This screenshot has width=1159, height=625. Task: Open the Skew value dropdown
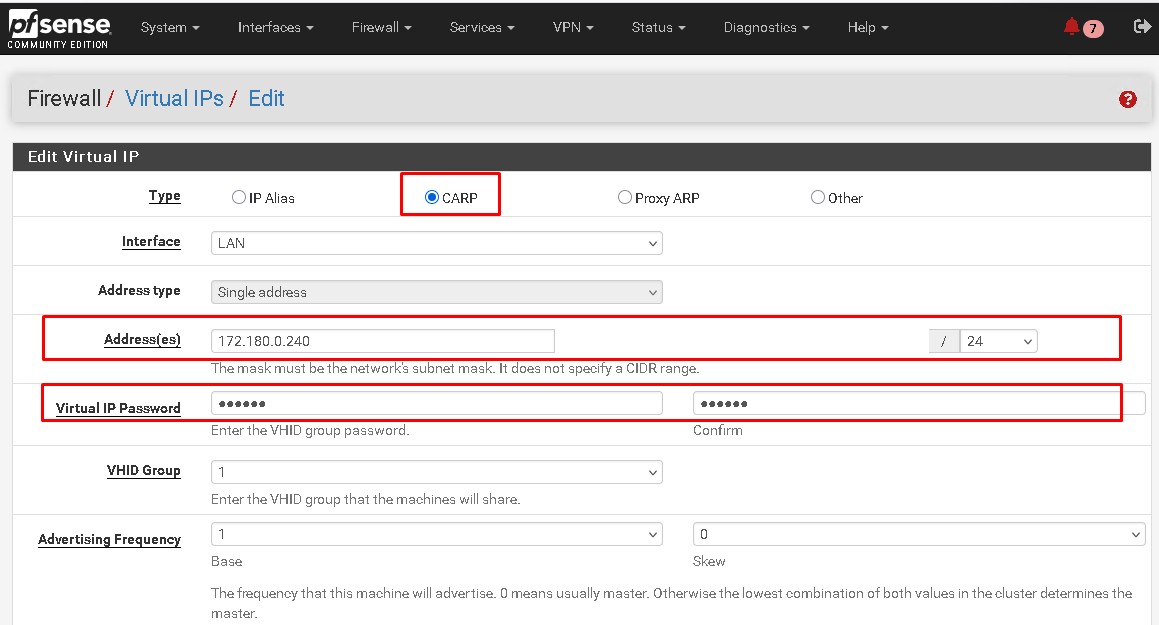(918, 535)
